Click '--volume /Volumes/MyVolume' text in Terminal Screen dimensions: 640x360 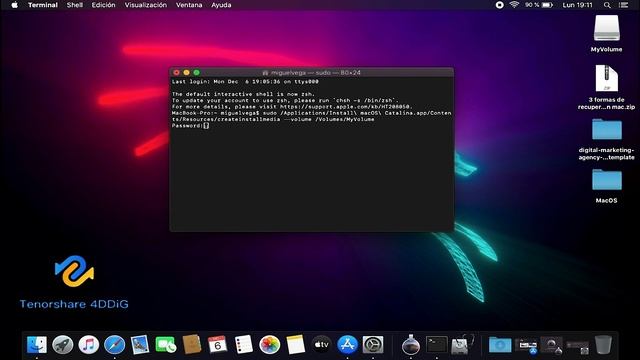[329, 119]
